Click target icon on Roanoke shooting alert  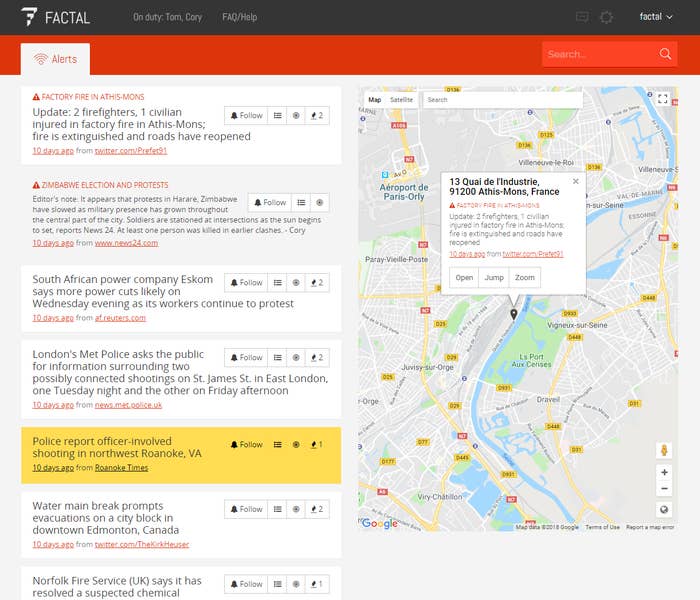(x=296, y=445)
